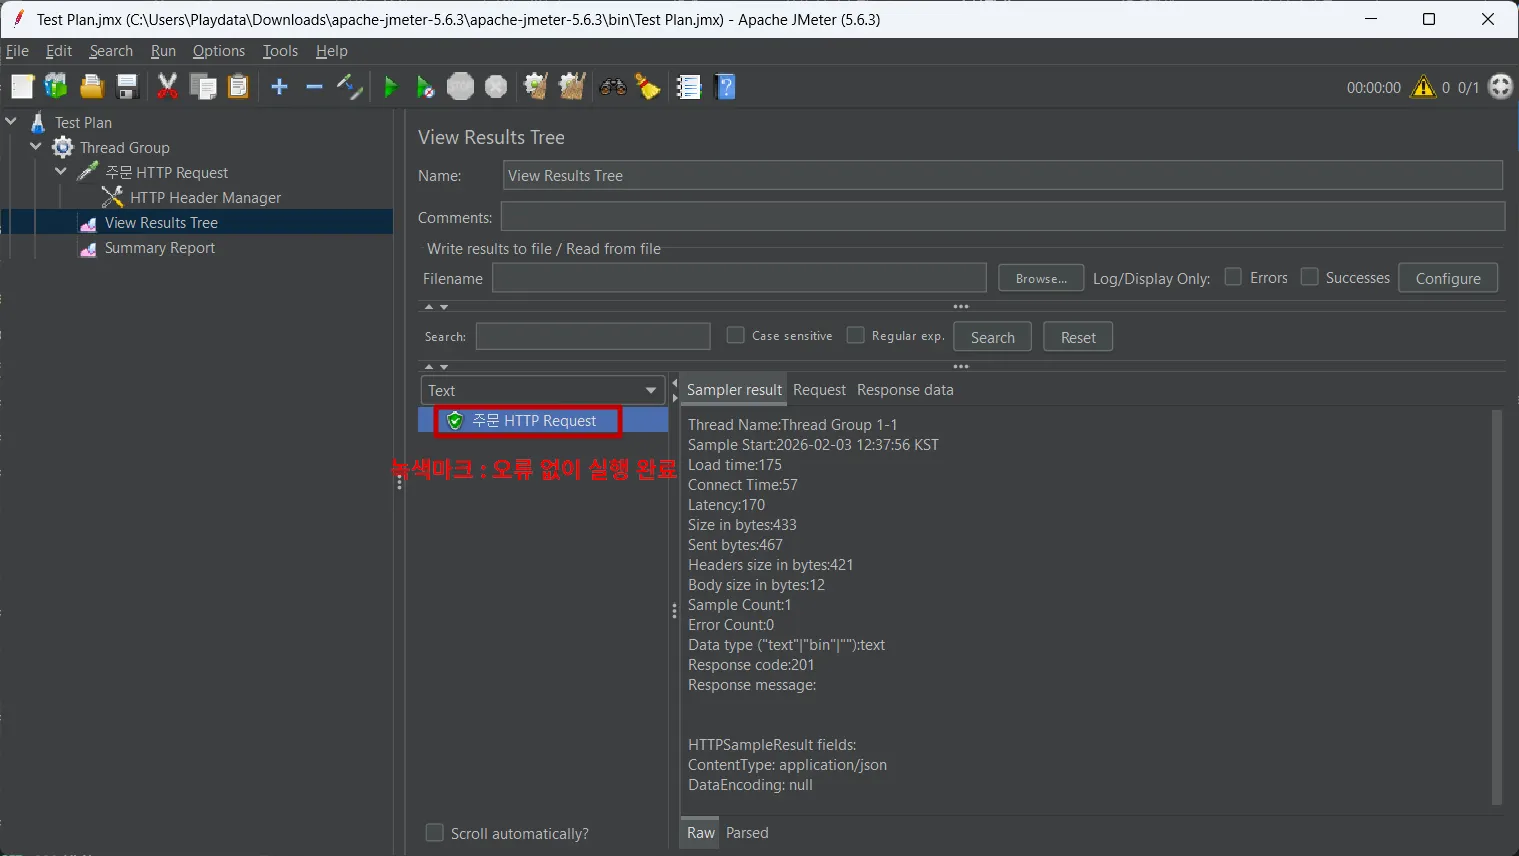The height and width of the screenshot is (856, 1519).
Task: Click the Filename input field
Action: [739, 278]
